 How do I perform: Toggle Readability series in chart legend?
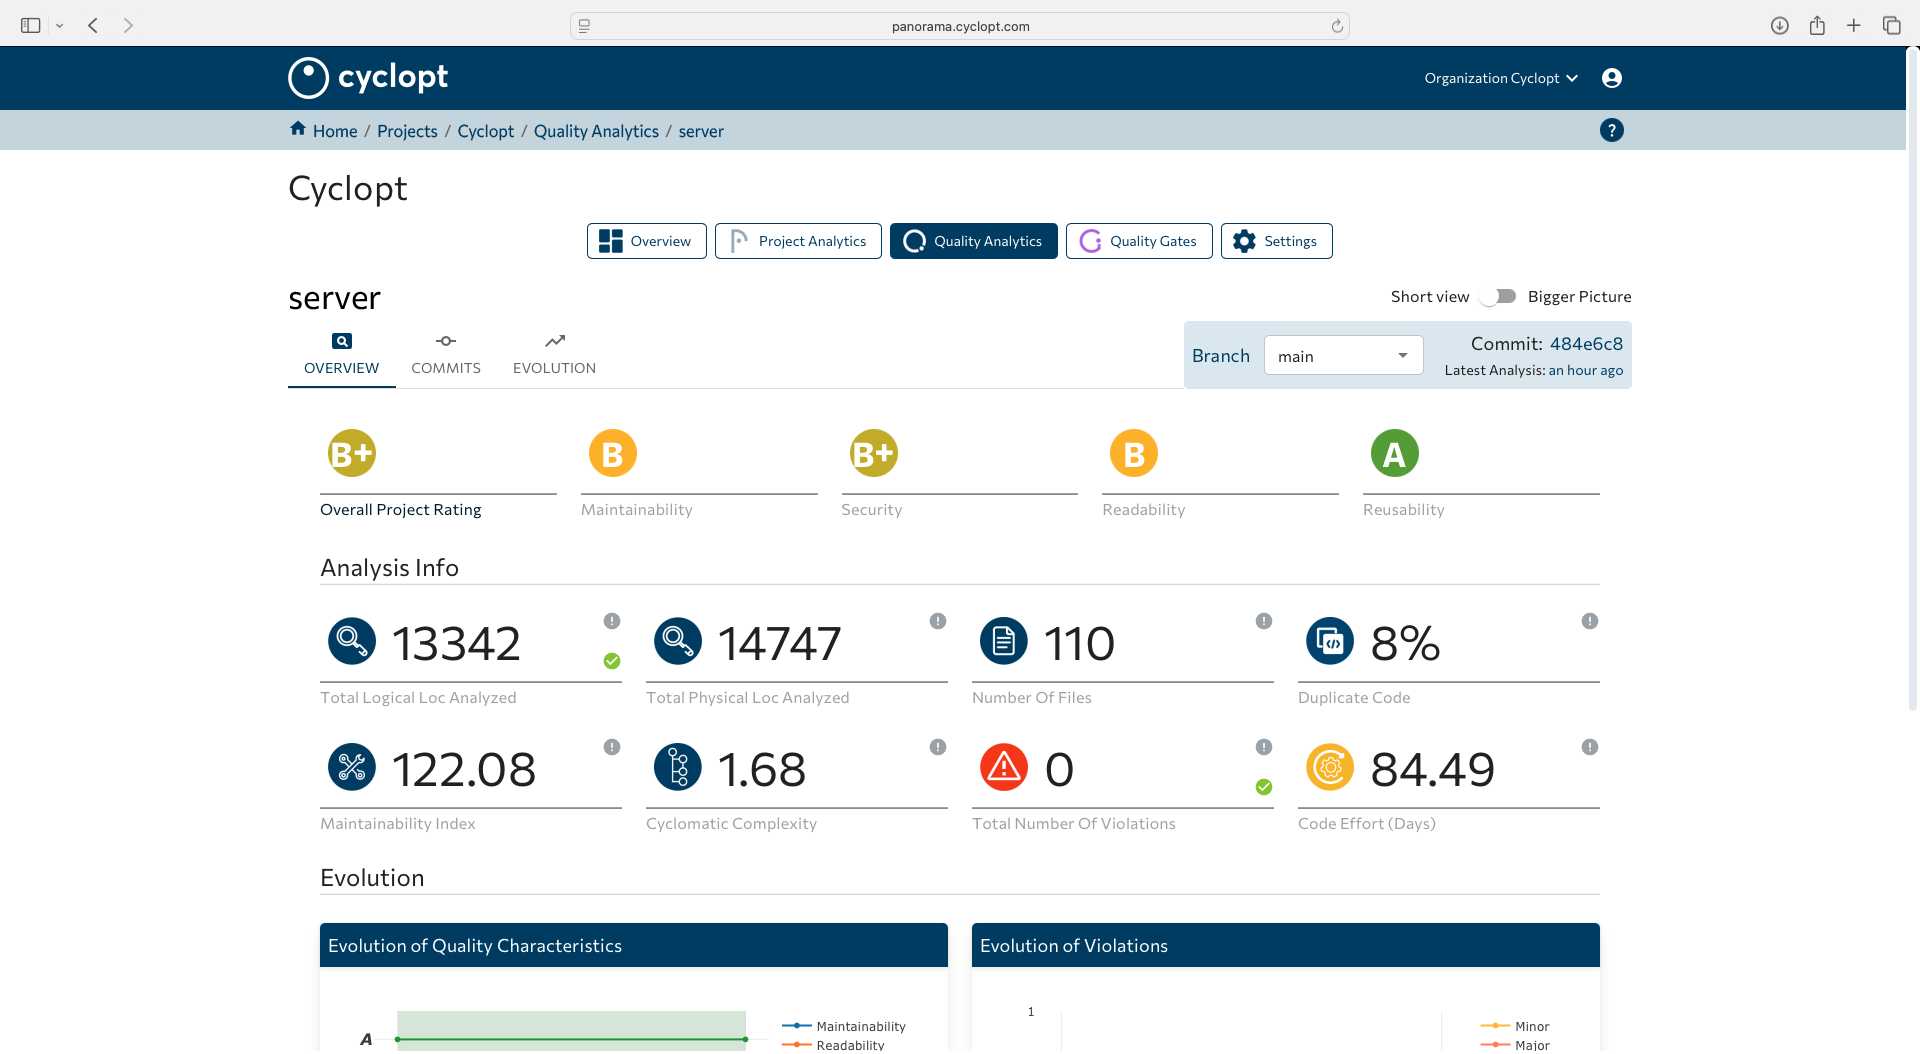[834, 1045]
